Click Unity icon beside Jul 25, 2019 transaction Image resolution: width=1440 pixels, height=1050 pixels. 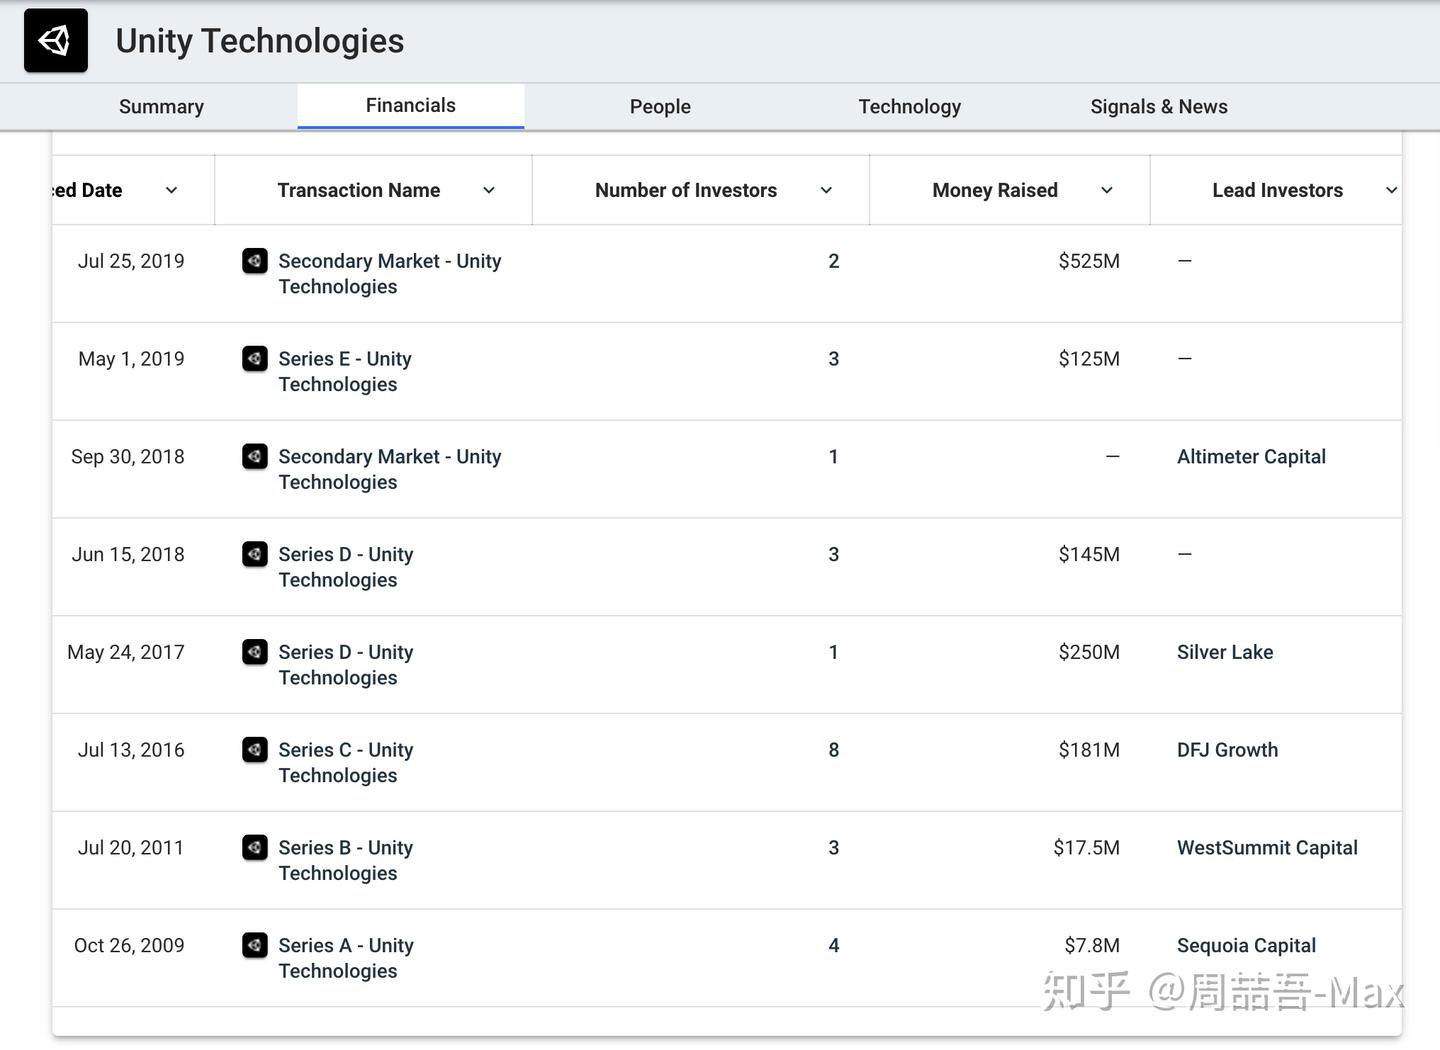tap(255, 261)
